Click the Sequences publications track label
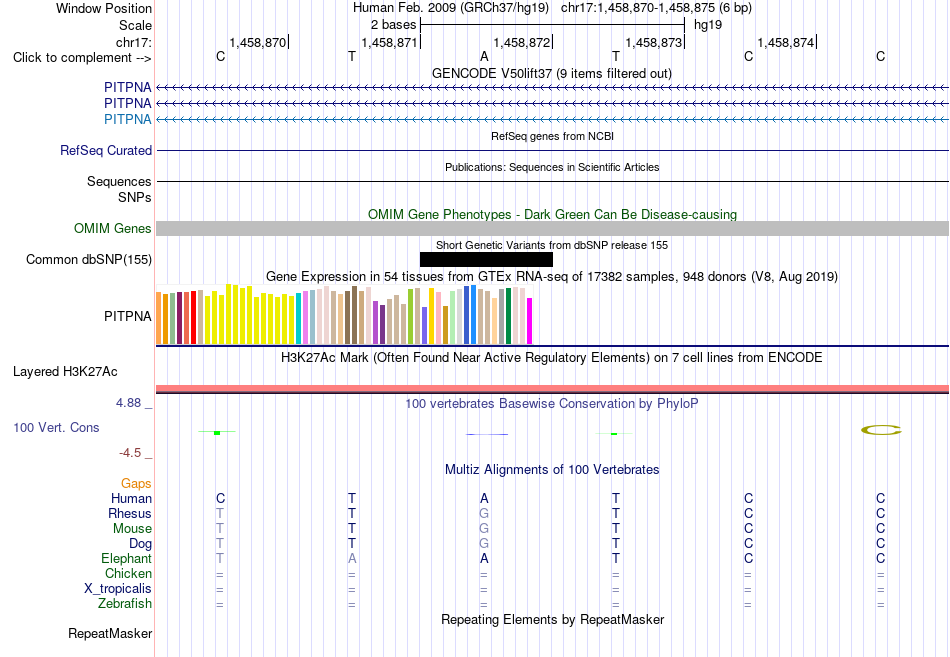Screen dimensions: 950x657 (x=119, y=181)
